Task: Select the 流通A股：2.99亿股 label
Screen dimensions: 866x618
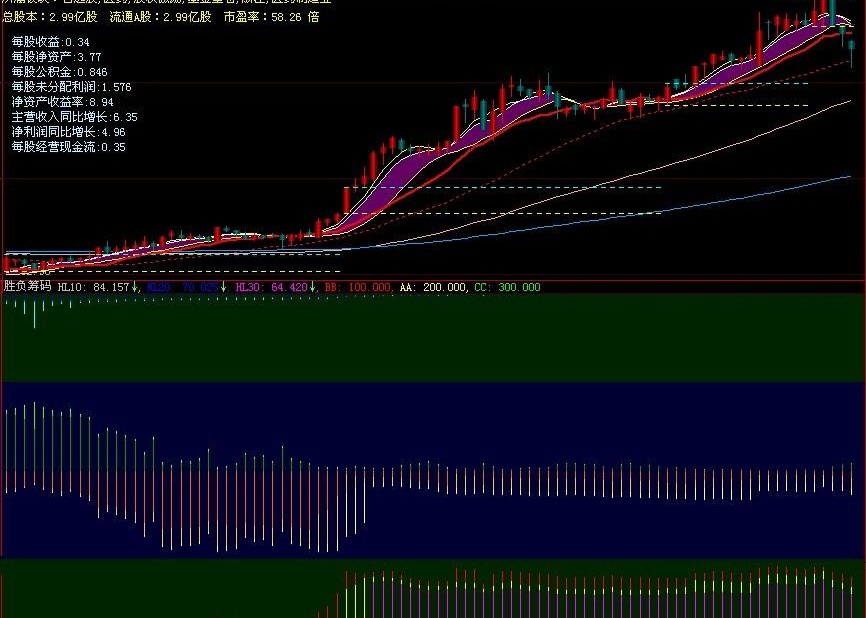Action: [161, 17]
